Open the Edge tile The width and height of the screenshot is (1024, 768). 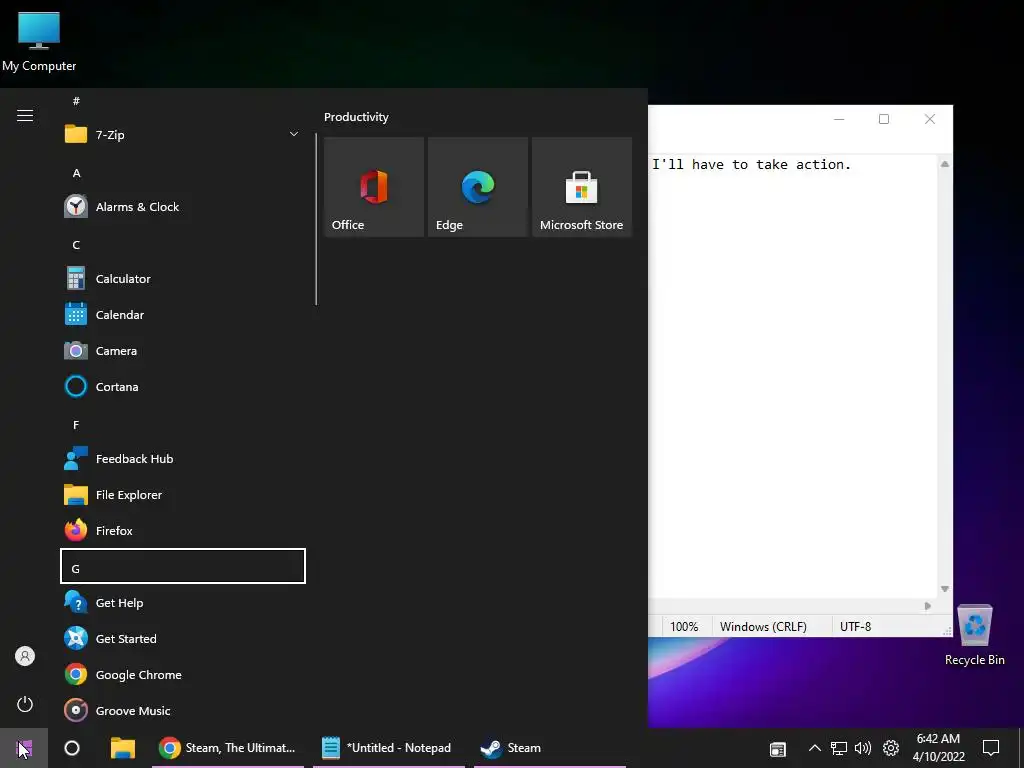coord(477,187)
